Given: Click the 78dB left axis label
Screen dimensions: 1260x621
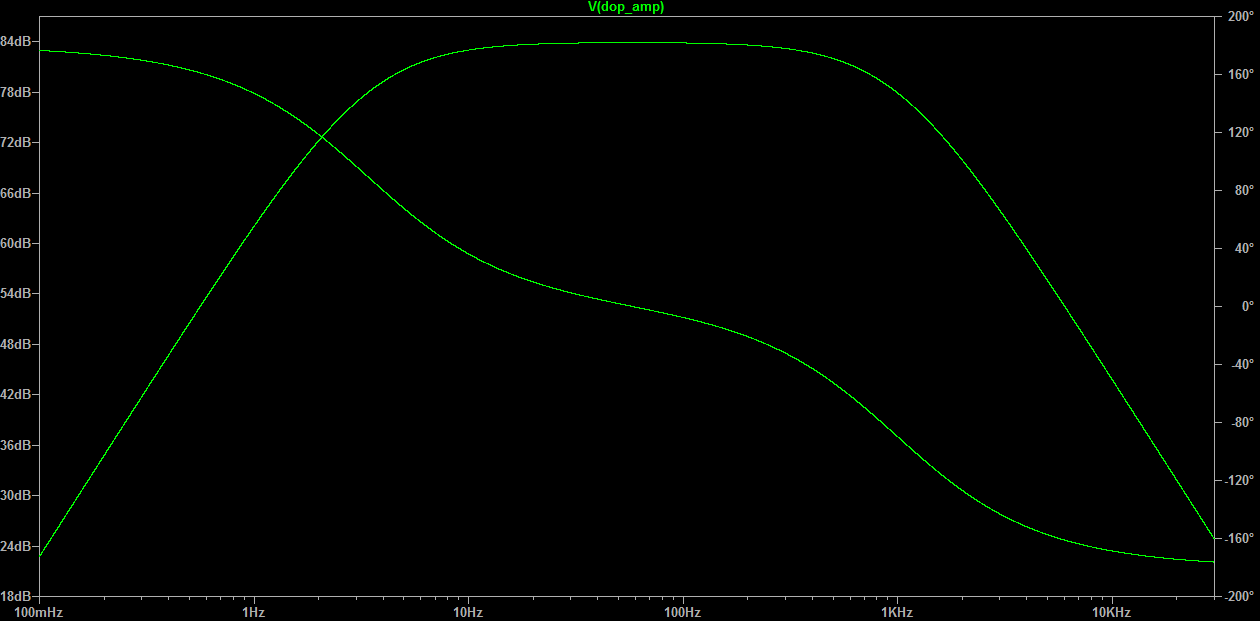Looking at the screenshot, I should (x=16, y=92).
